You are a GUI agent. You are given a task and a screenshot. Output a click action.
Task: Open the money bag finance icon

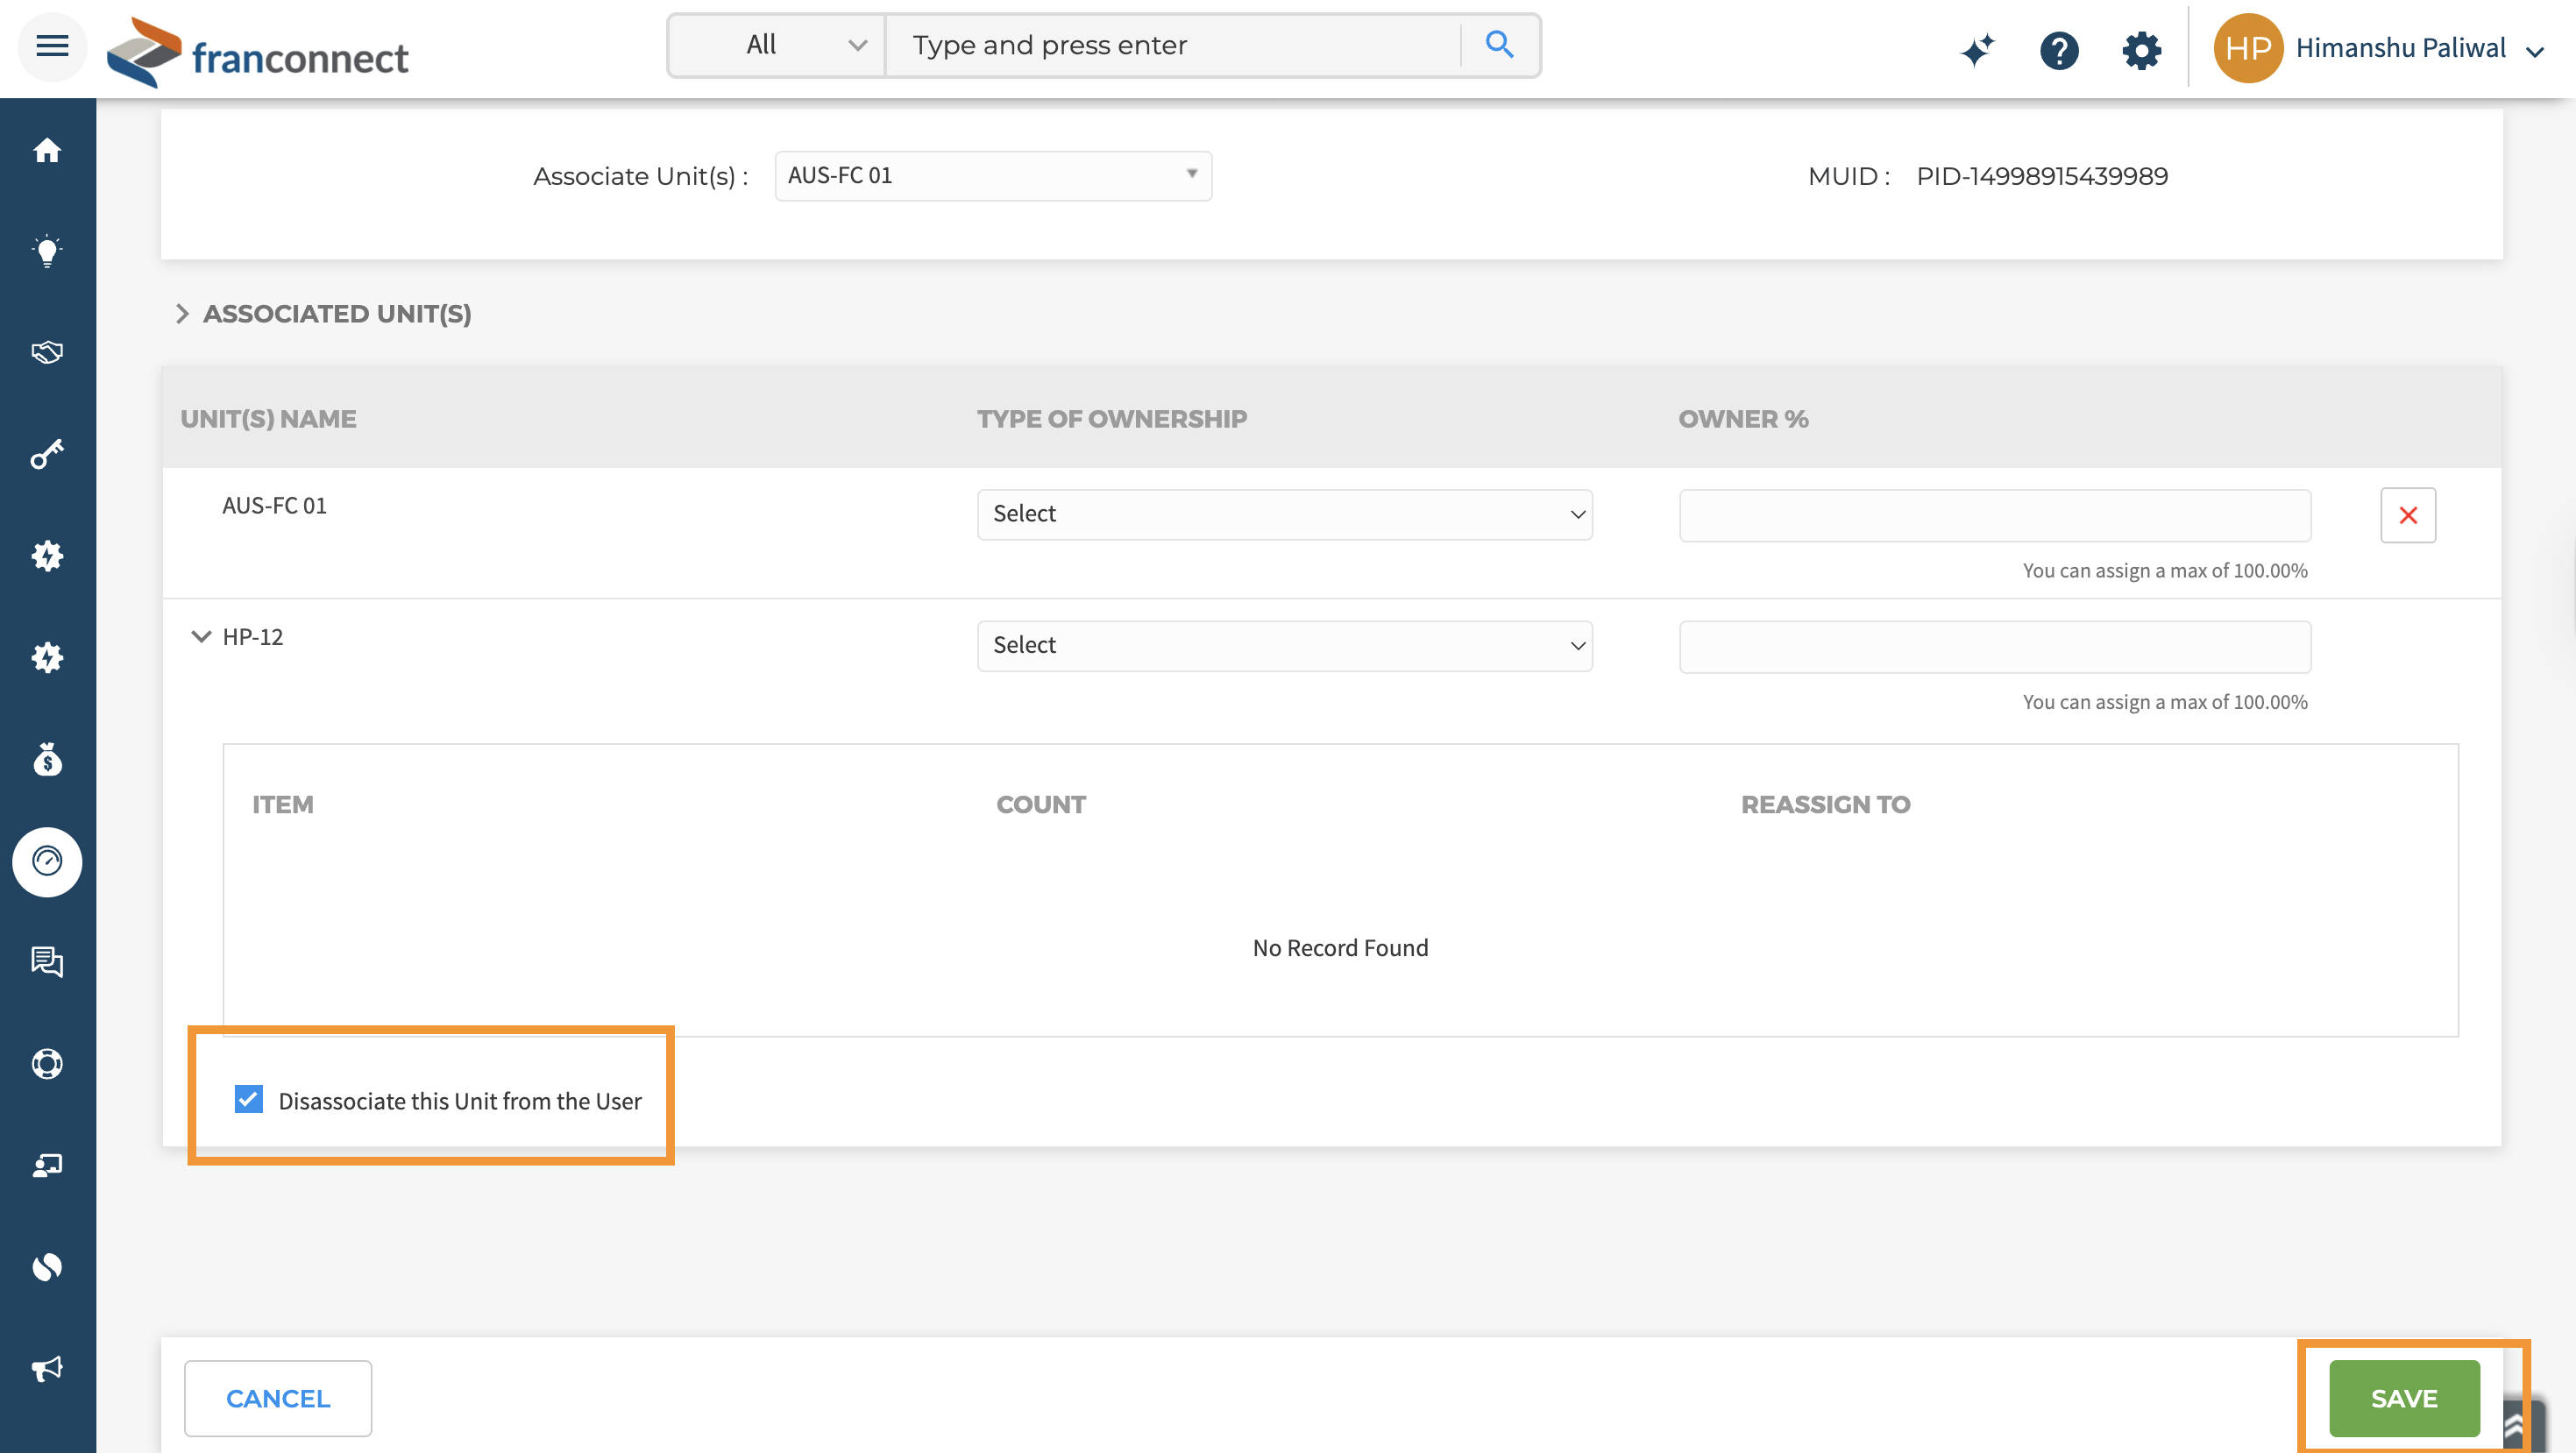[47, 760]
